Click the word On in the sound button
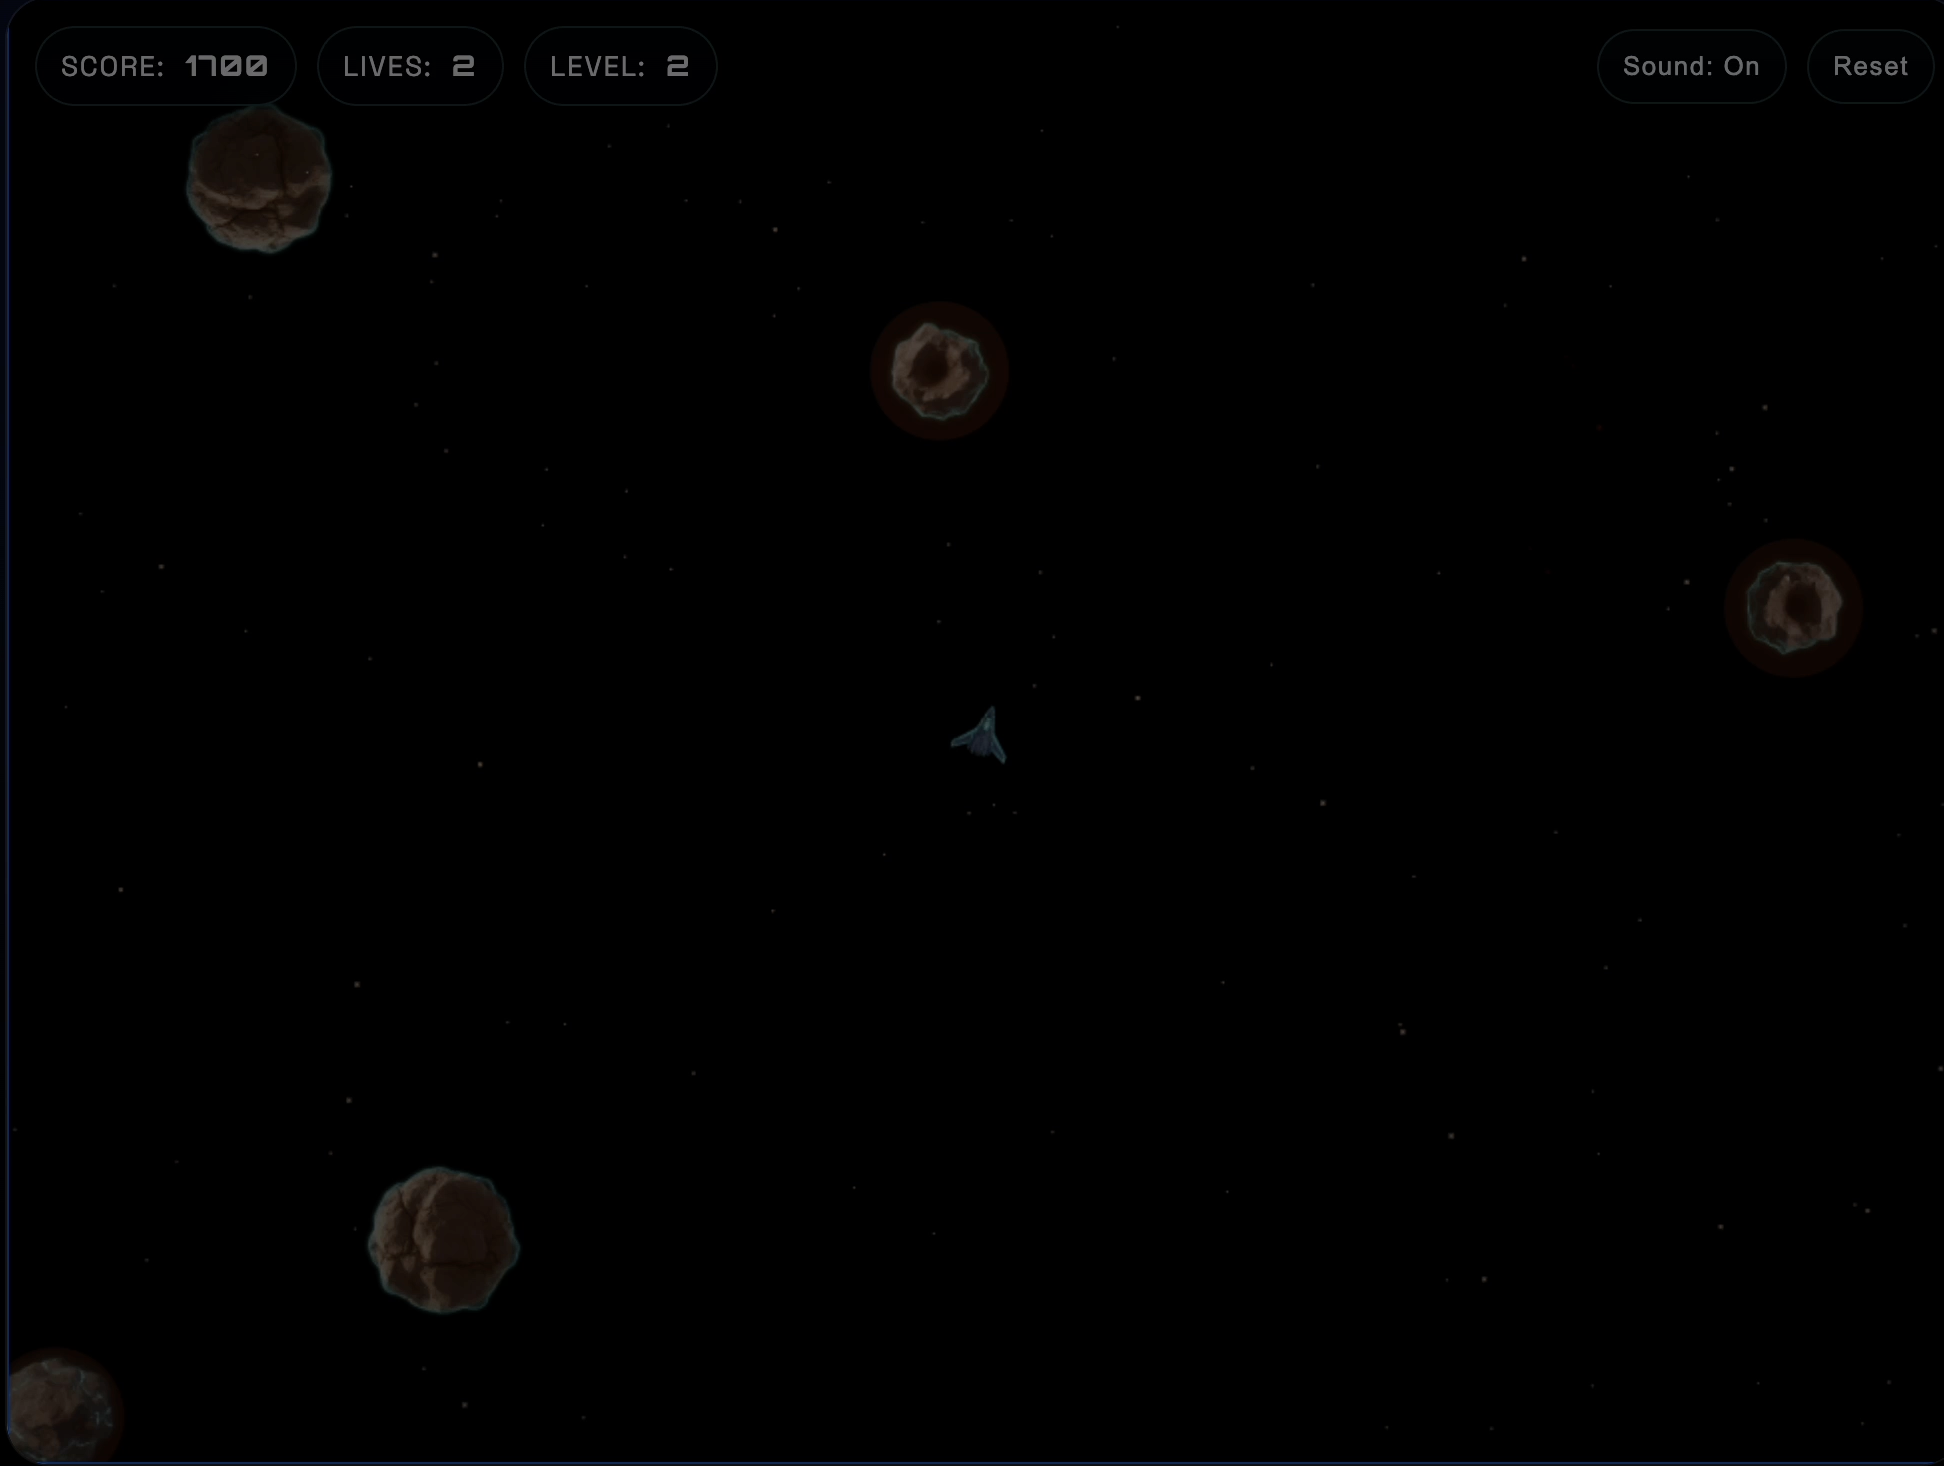The image size is (1944, 1466). pyautogui.click(x=1741, y=66)
